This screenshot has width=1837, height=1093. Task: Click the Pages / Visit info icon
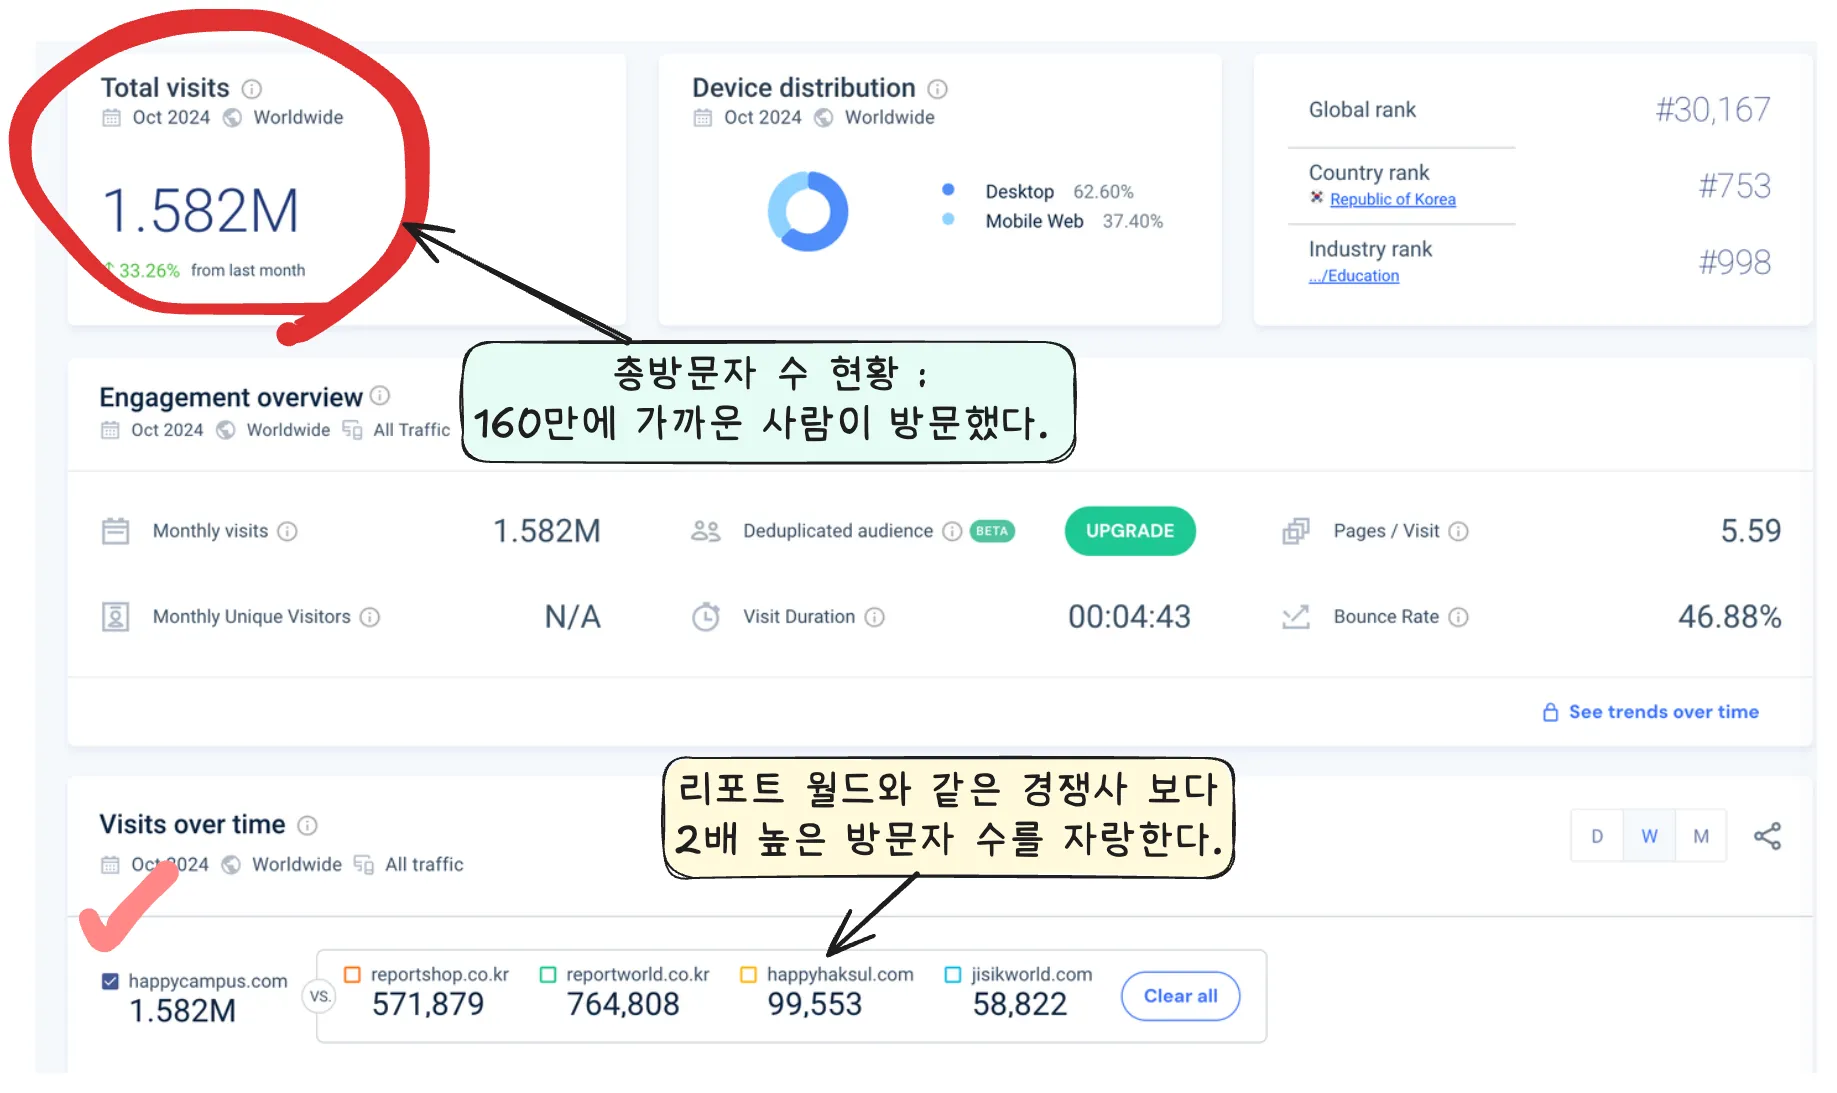tap(1459, 531)
